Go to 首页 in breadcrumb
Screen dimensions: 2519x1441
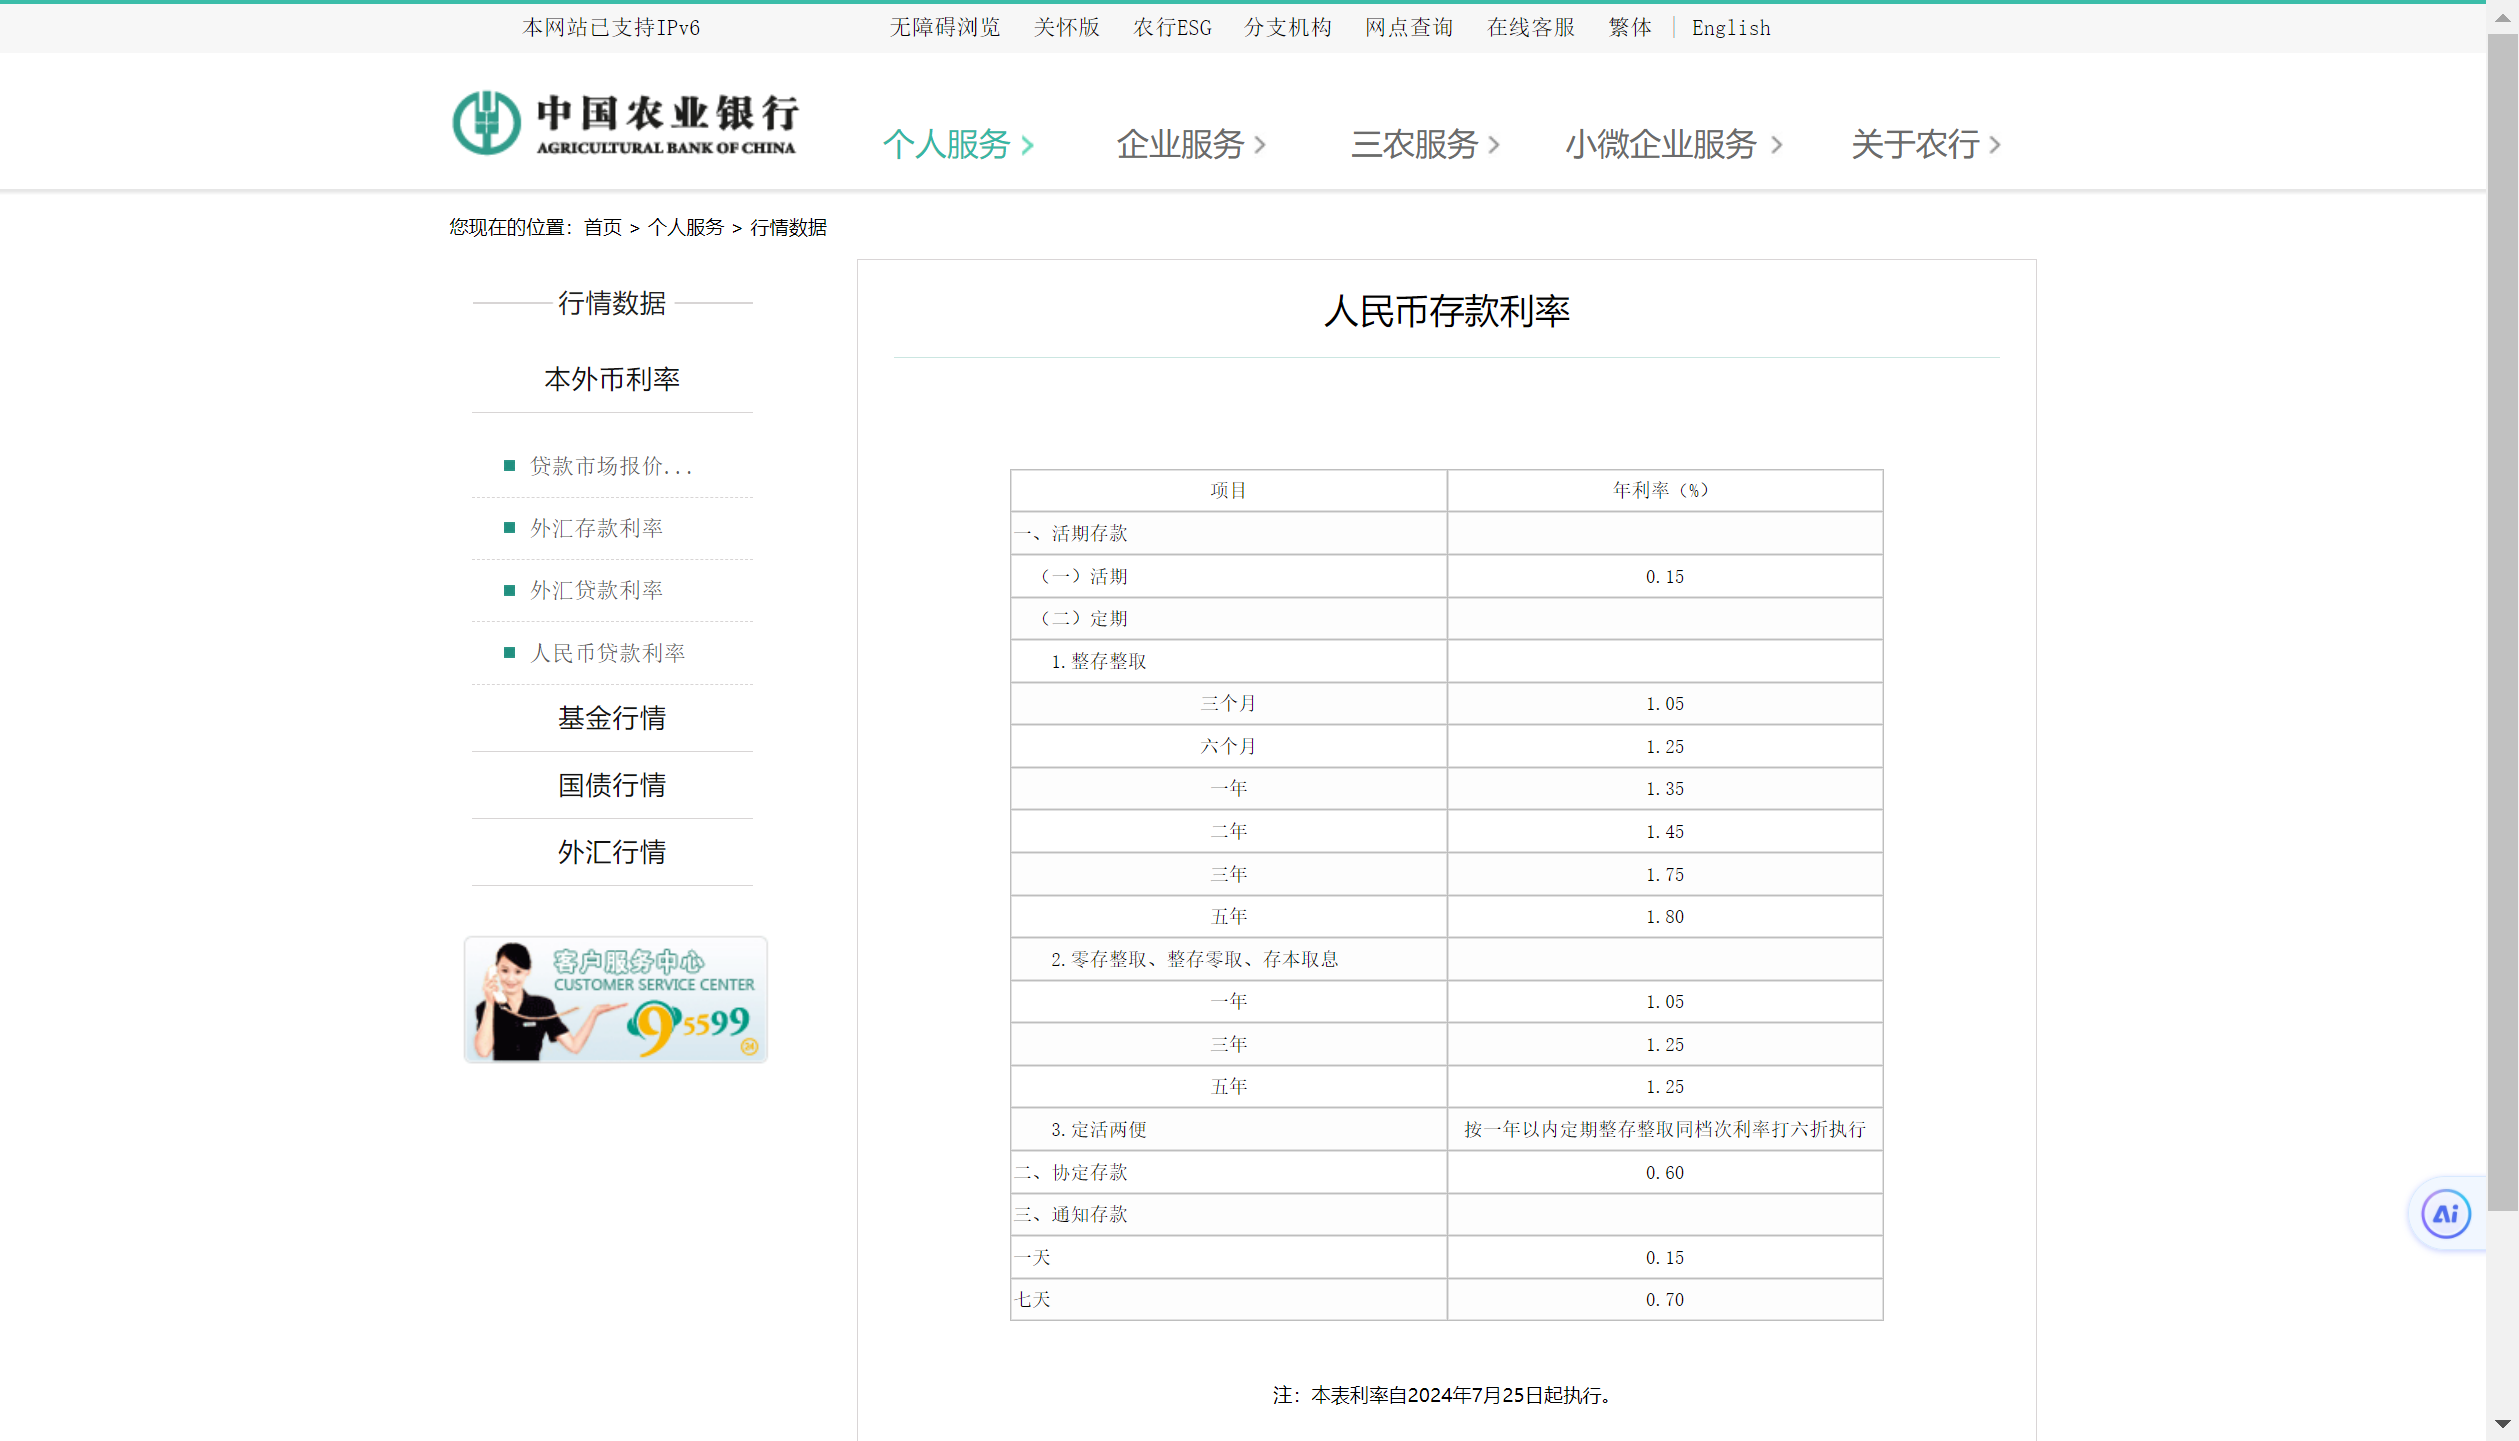click(x=602, y=228)
